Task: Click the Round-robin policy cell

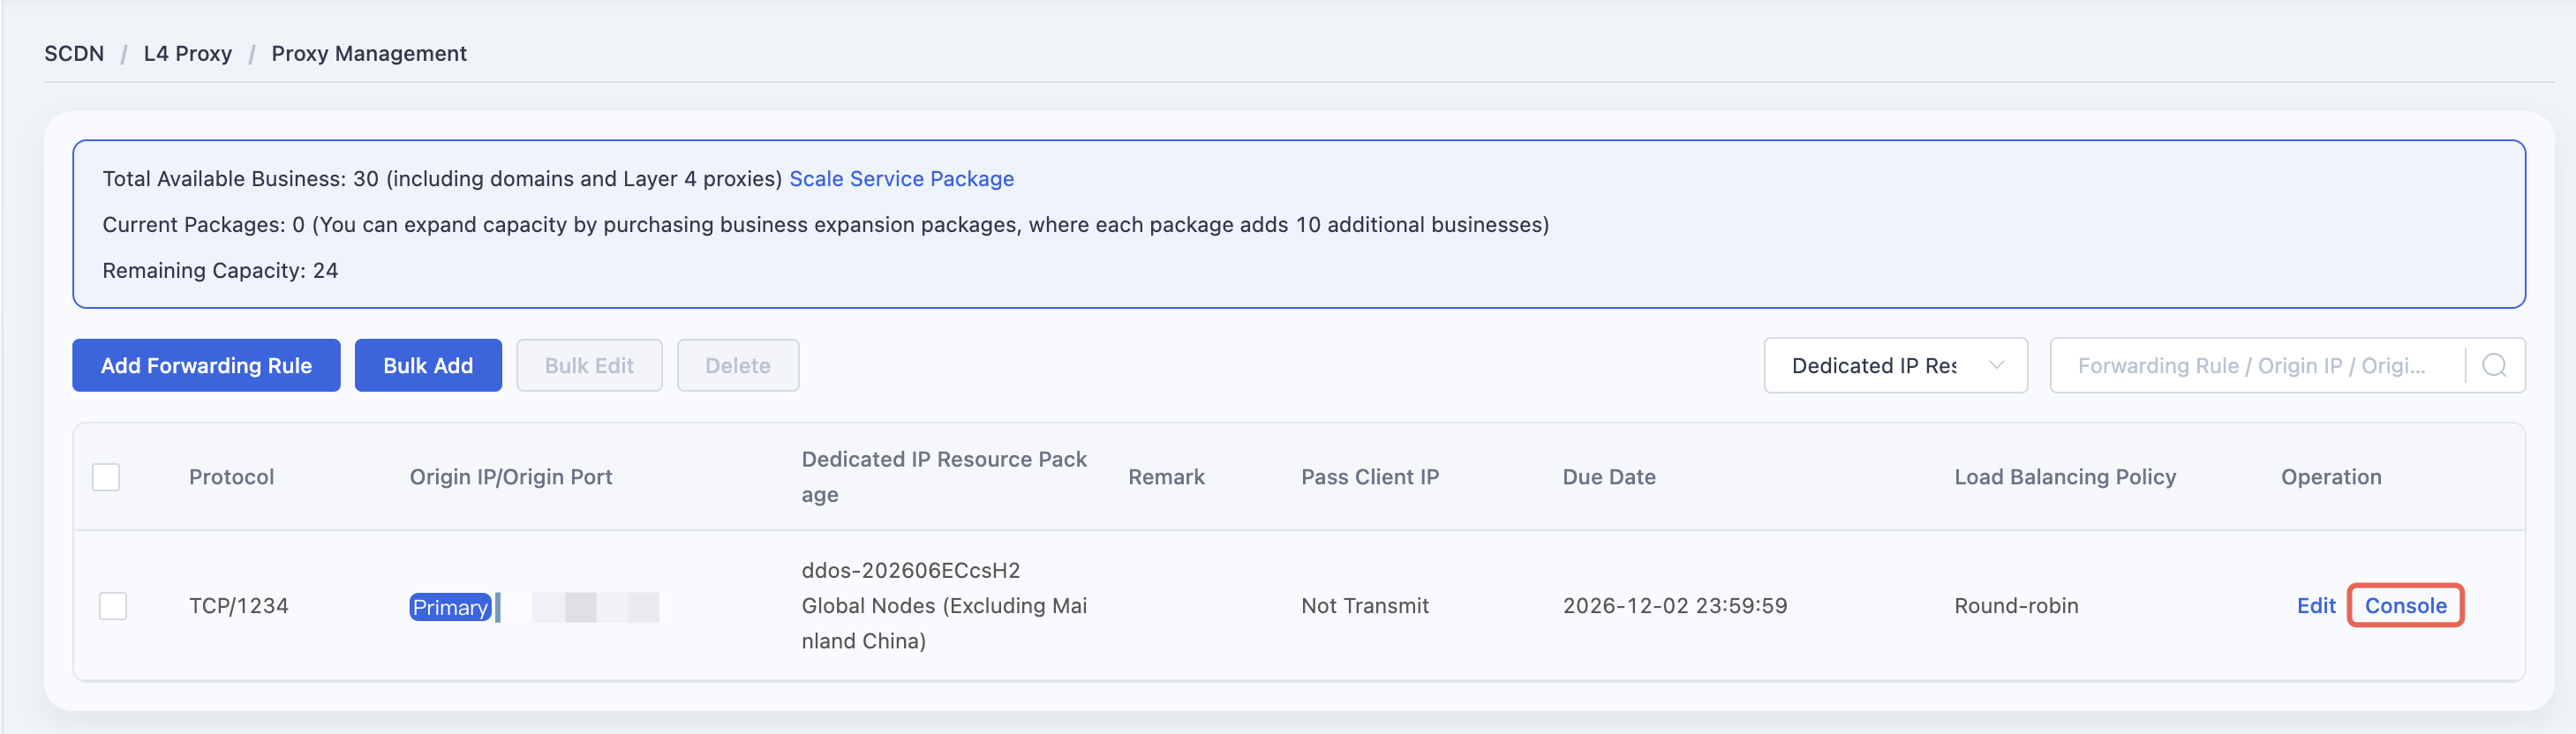Action: click(x=2016, y=606)
